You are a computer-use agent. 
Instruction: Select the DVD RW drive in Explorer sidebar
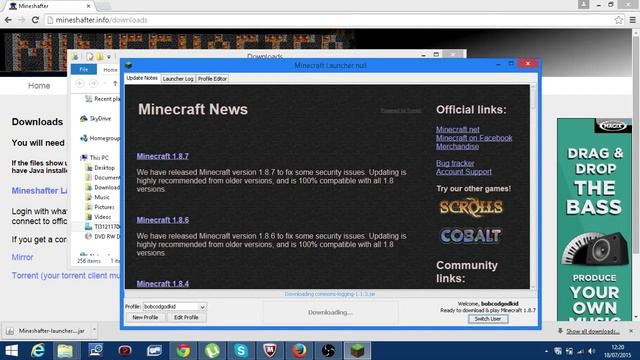point(102,236)
